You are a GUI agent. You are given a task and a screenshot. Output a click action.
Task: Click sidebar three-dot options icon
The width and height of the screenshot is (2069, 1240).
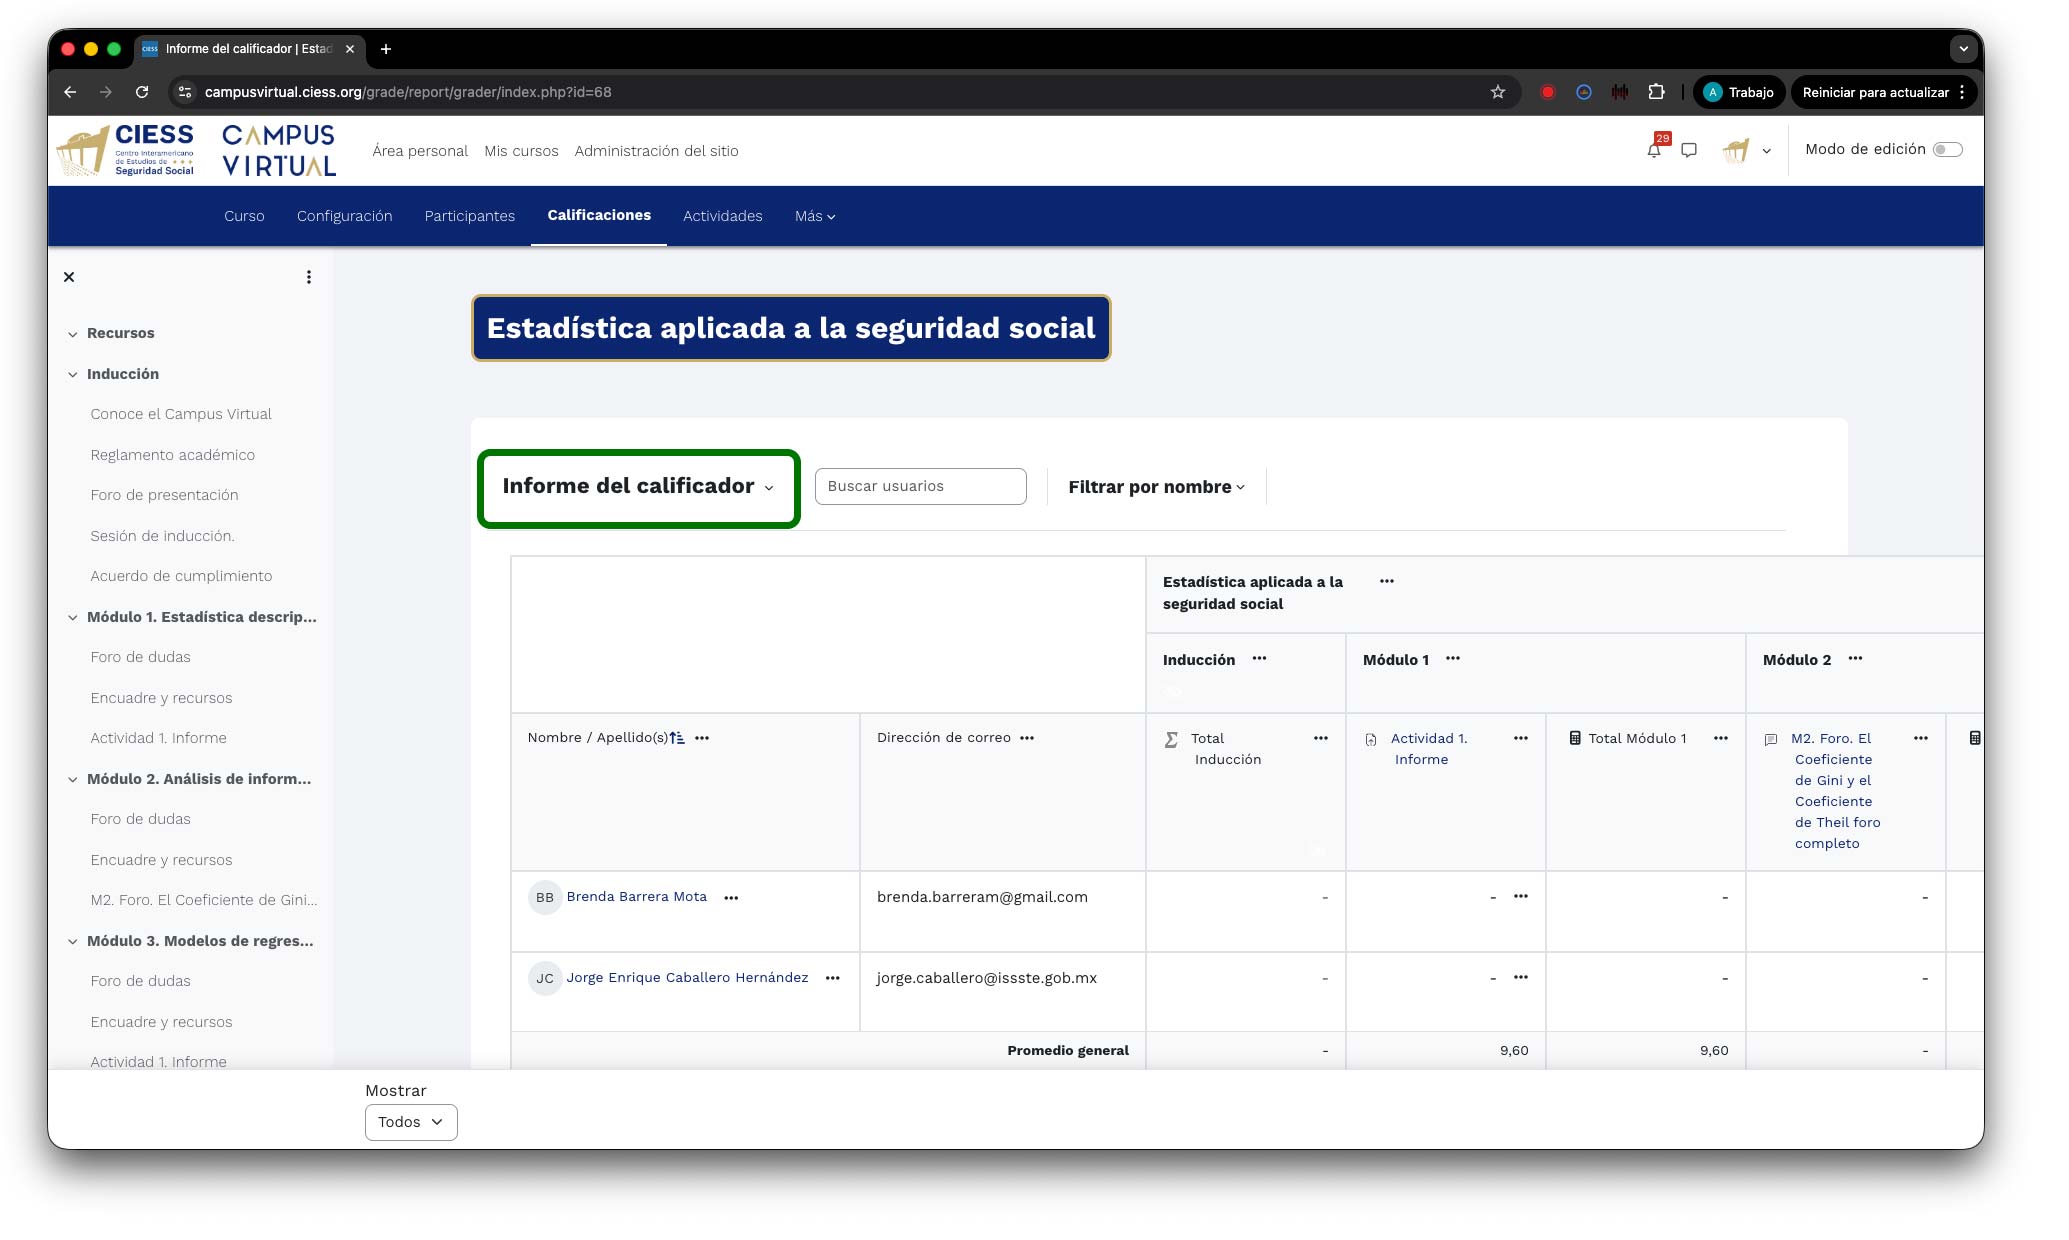[x=309, y=277]
